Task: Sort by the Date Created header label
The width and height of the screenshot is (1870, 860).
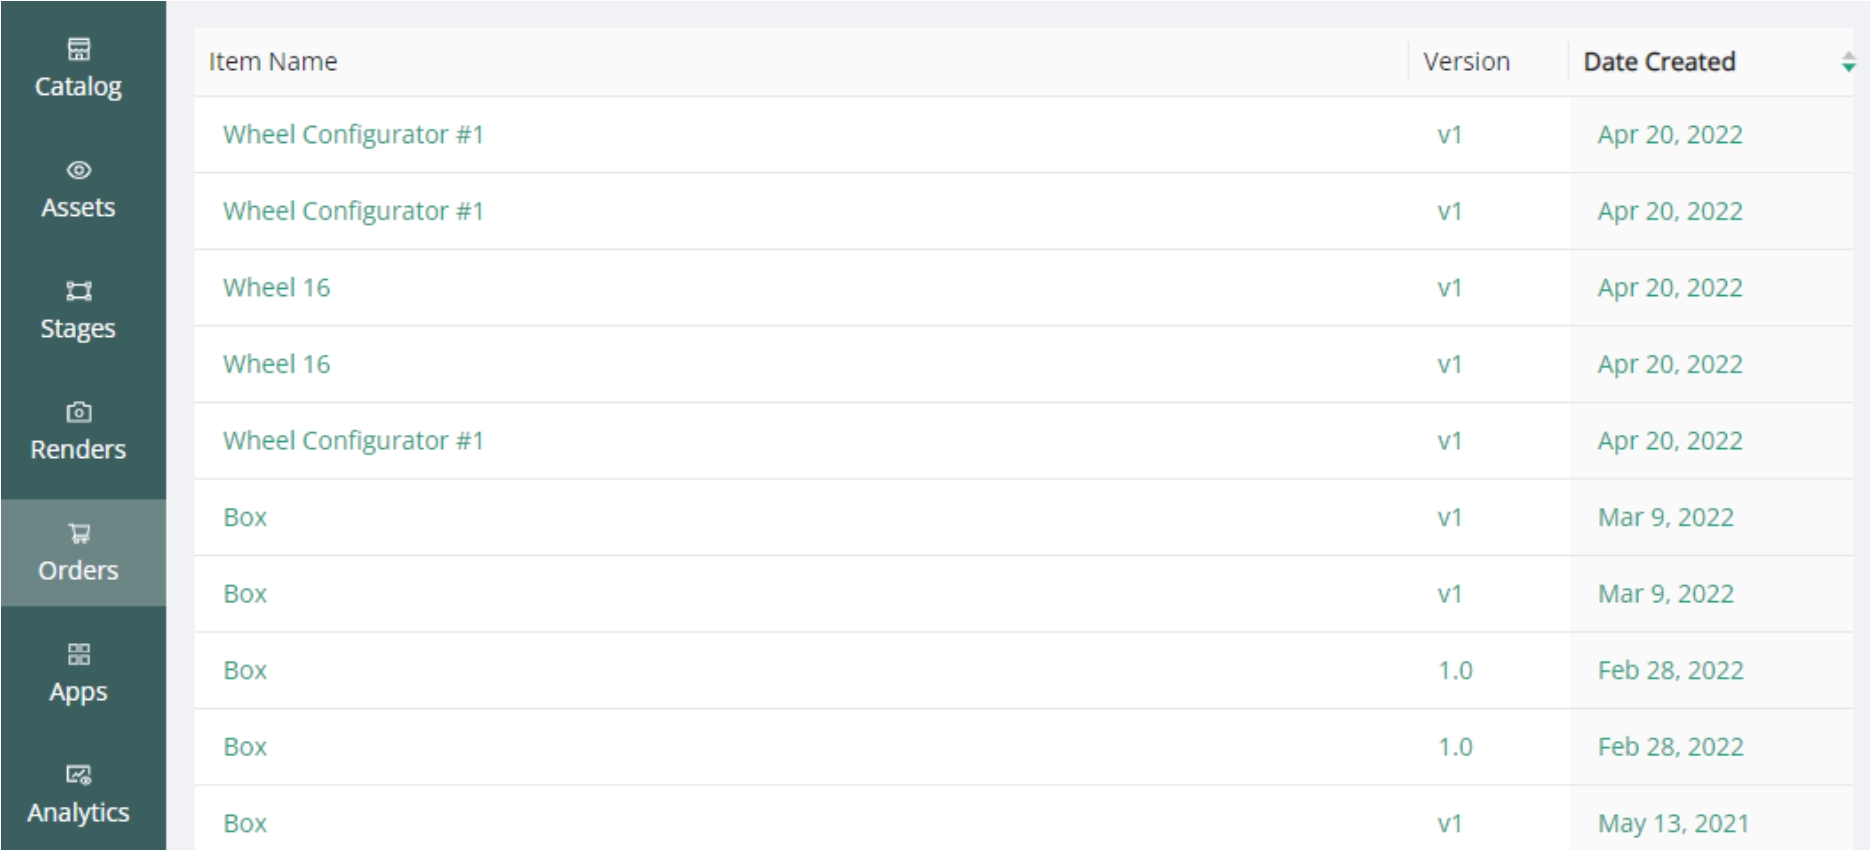Action: tap(1659, 62)
